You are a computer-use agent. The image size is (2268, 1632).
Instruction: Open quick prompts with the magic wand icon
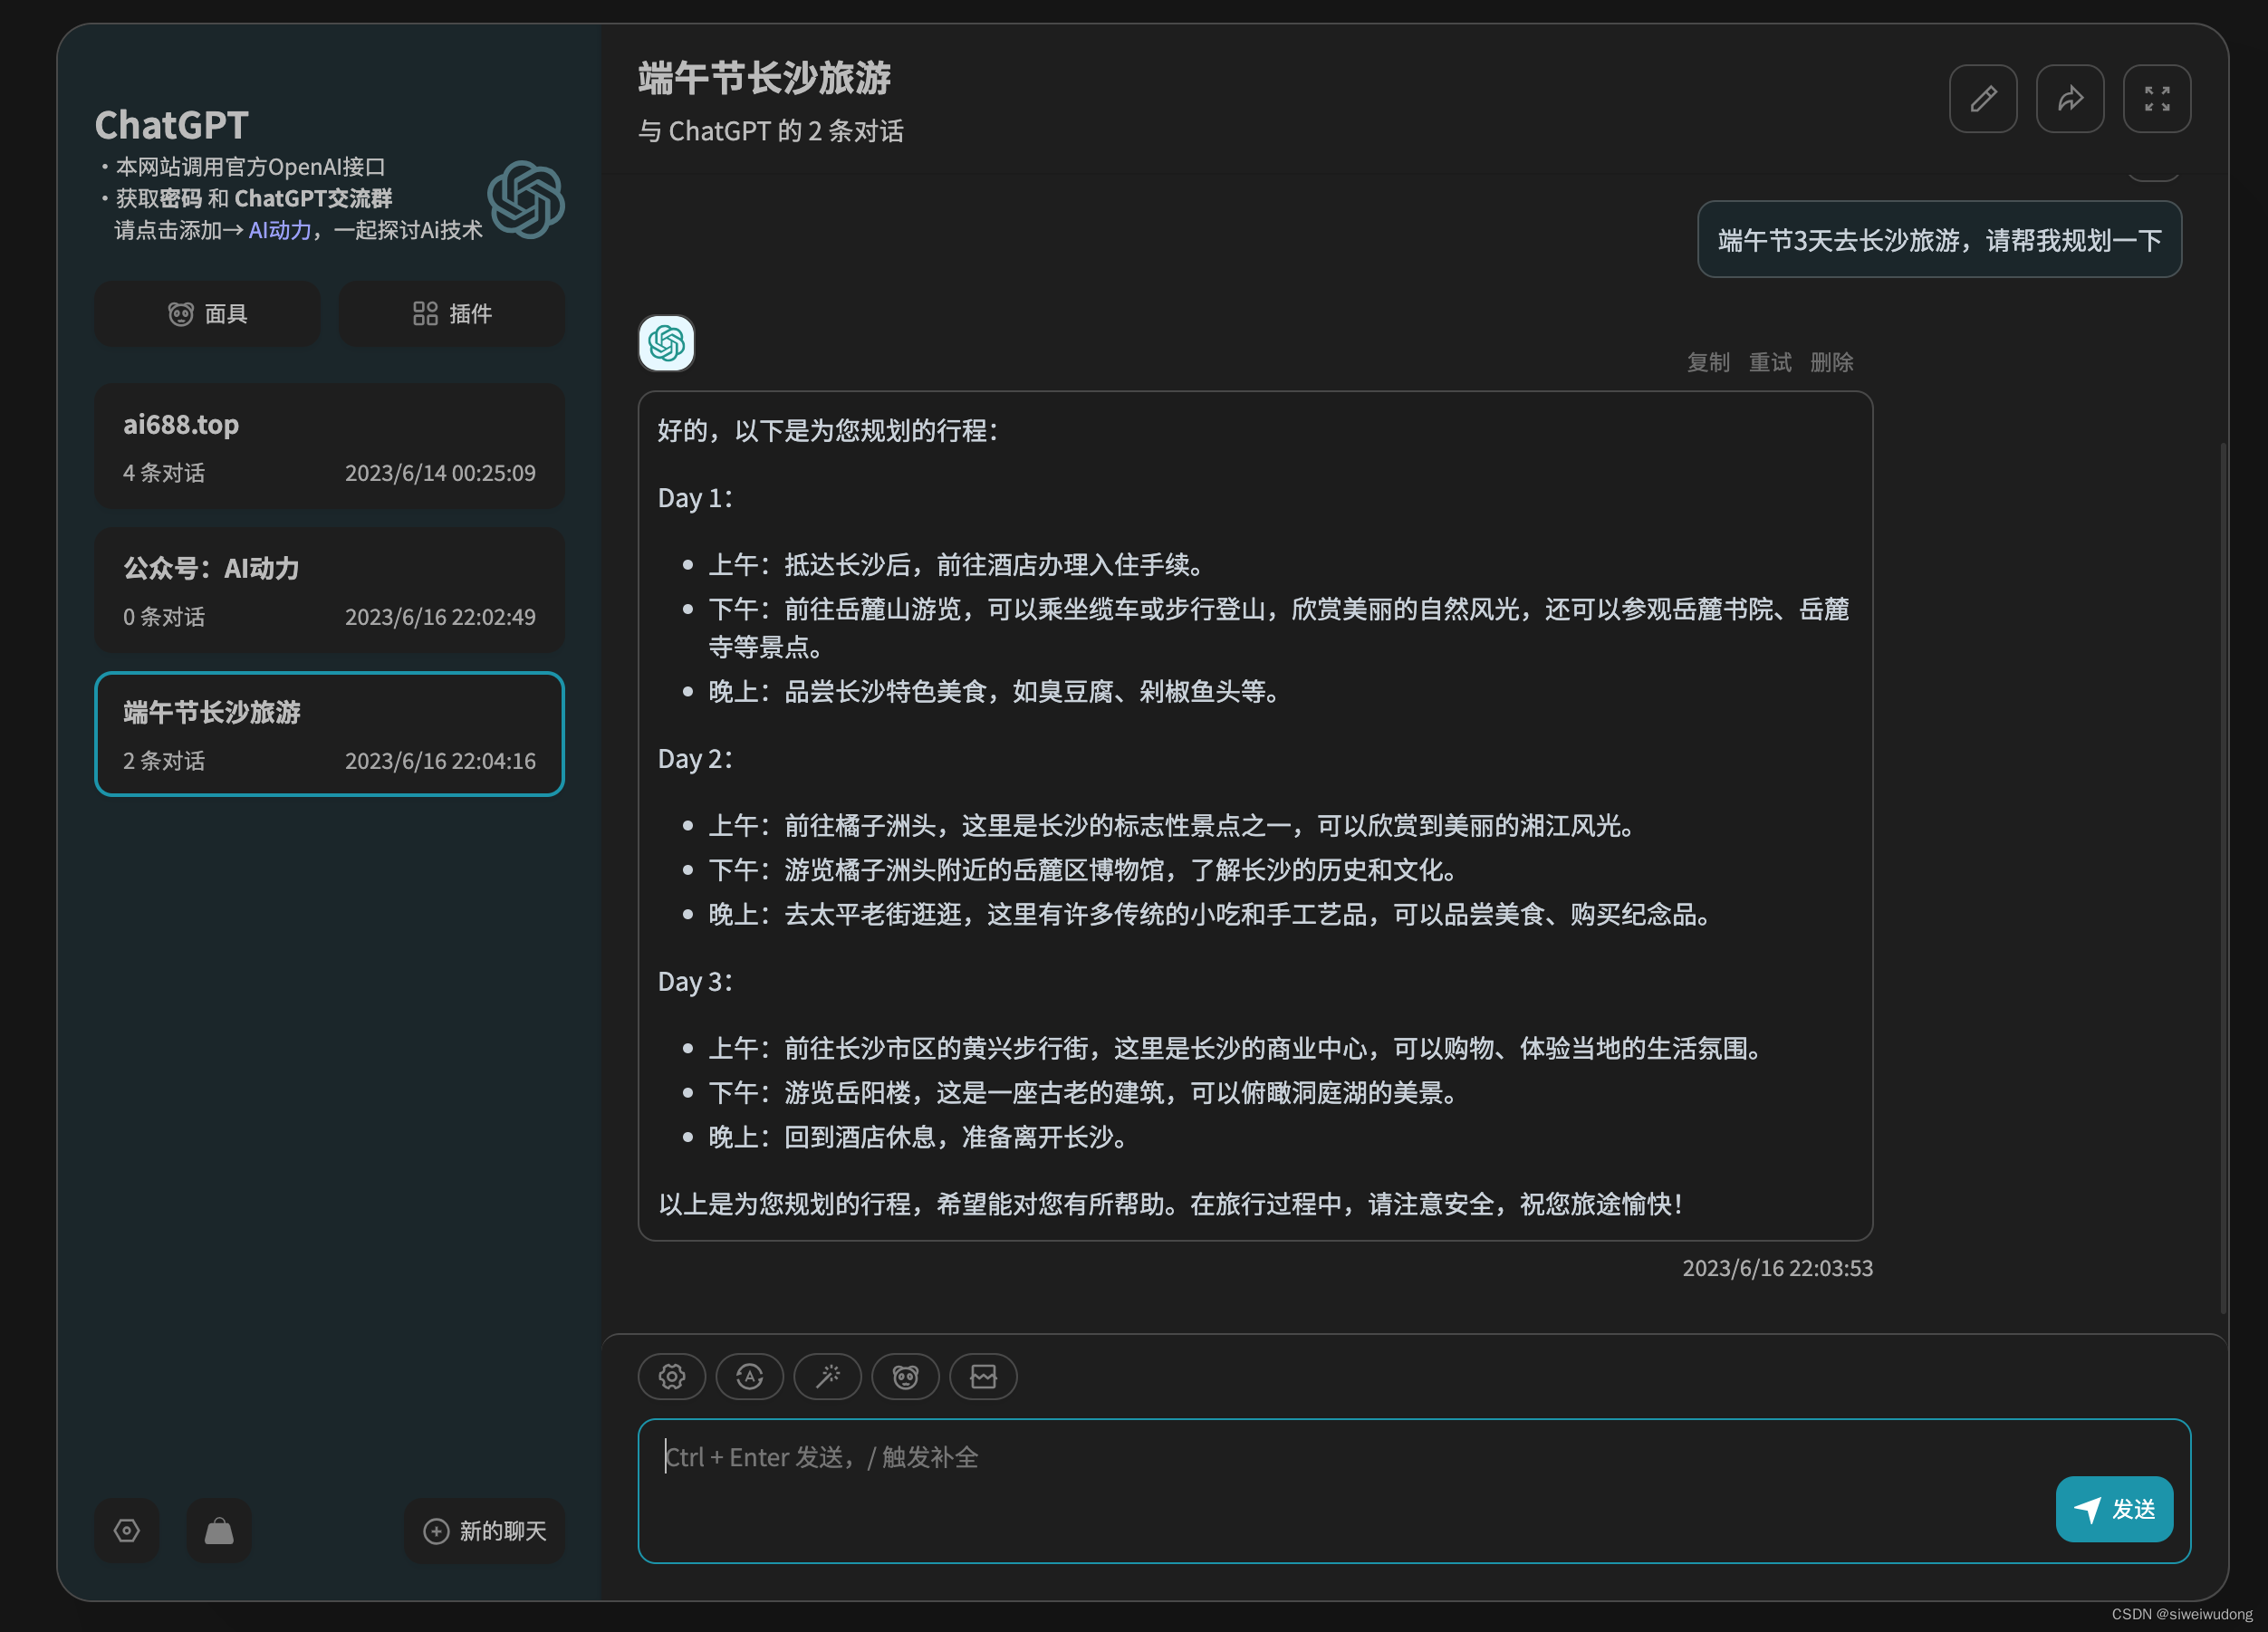click(828, 1376)
